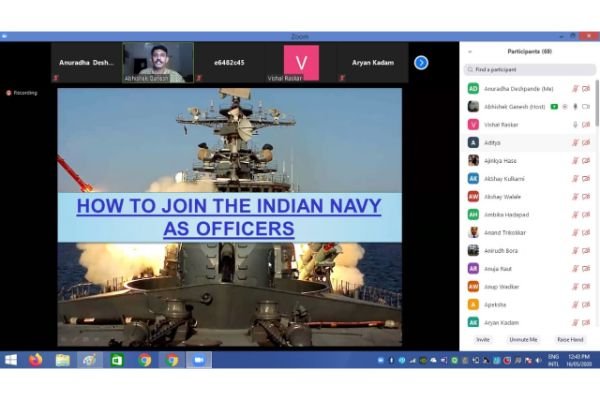
Task: Click the Participants panel header title
Action: click(530, 52)
